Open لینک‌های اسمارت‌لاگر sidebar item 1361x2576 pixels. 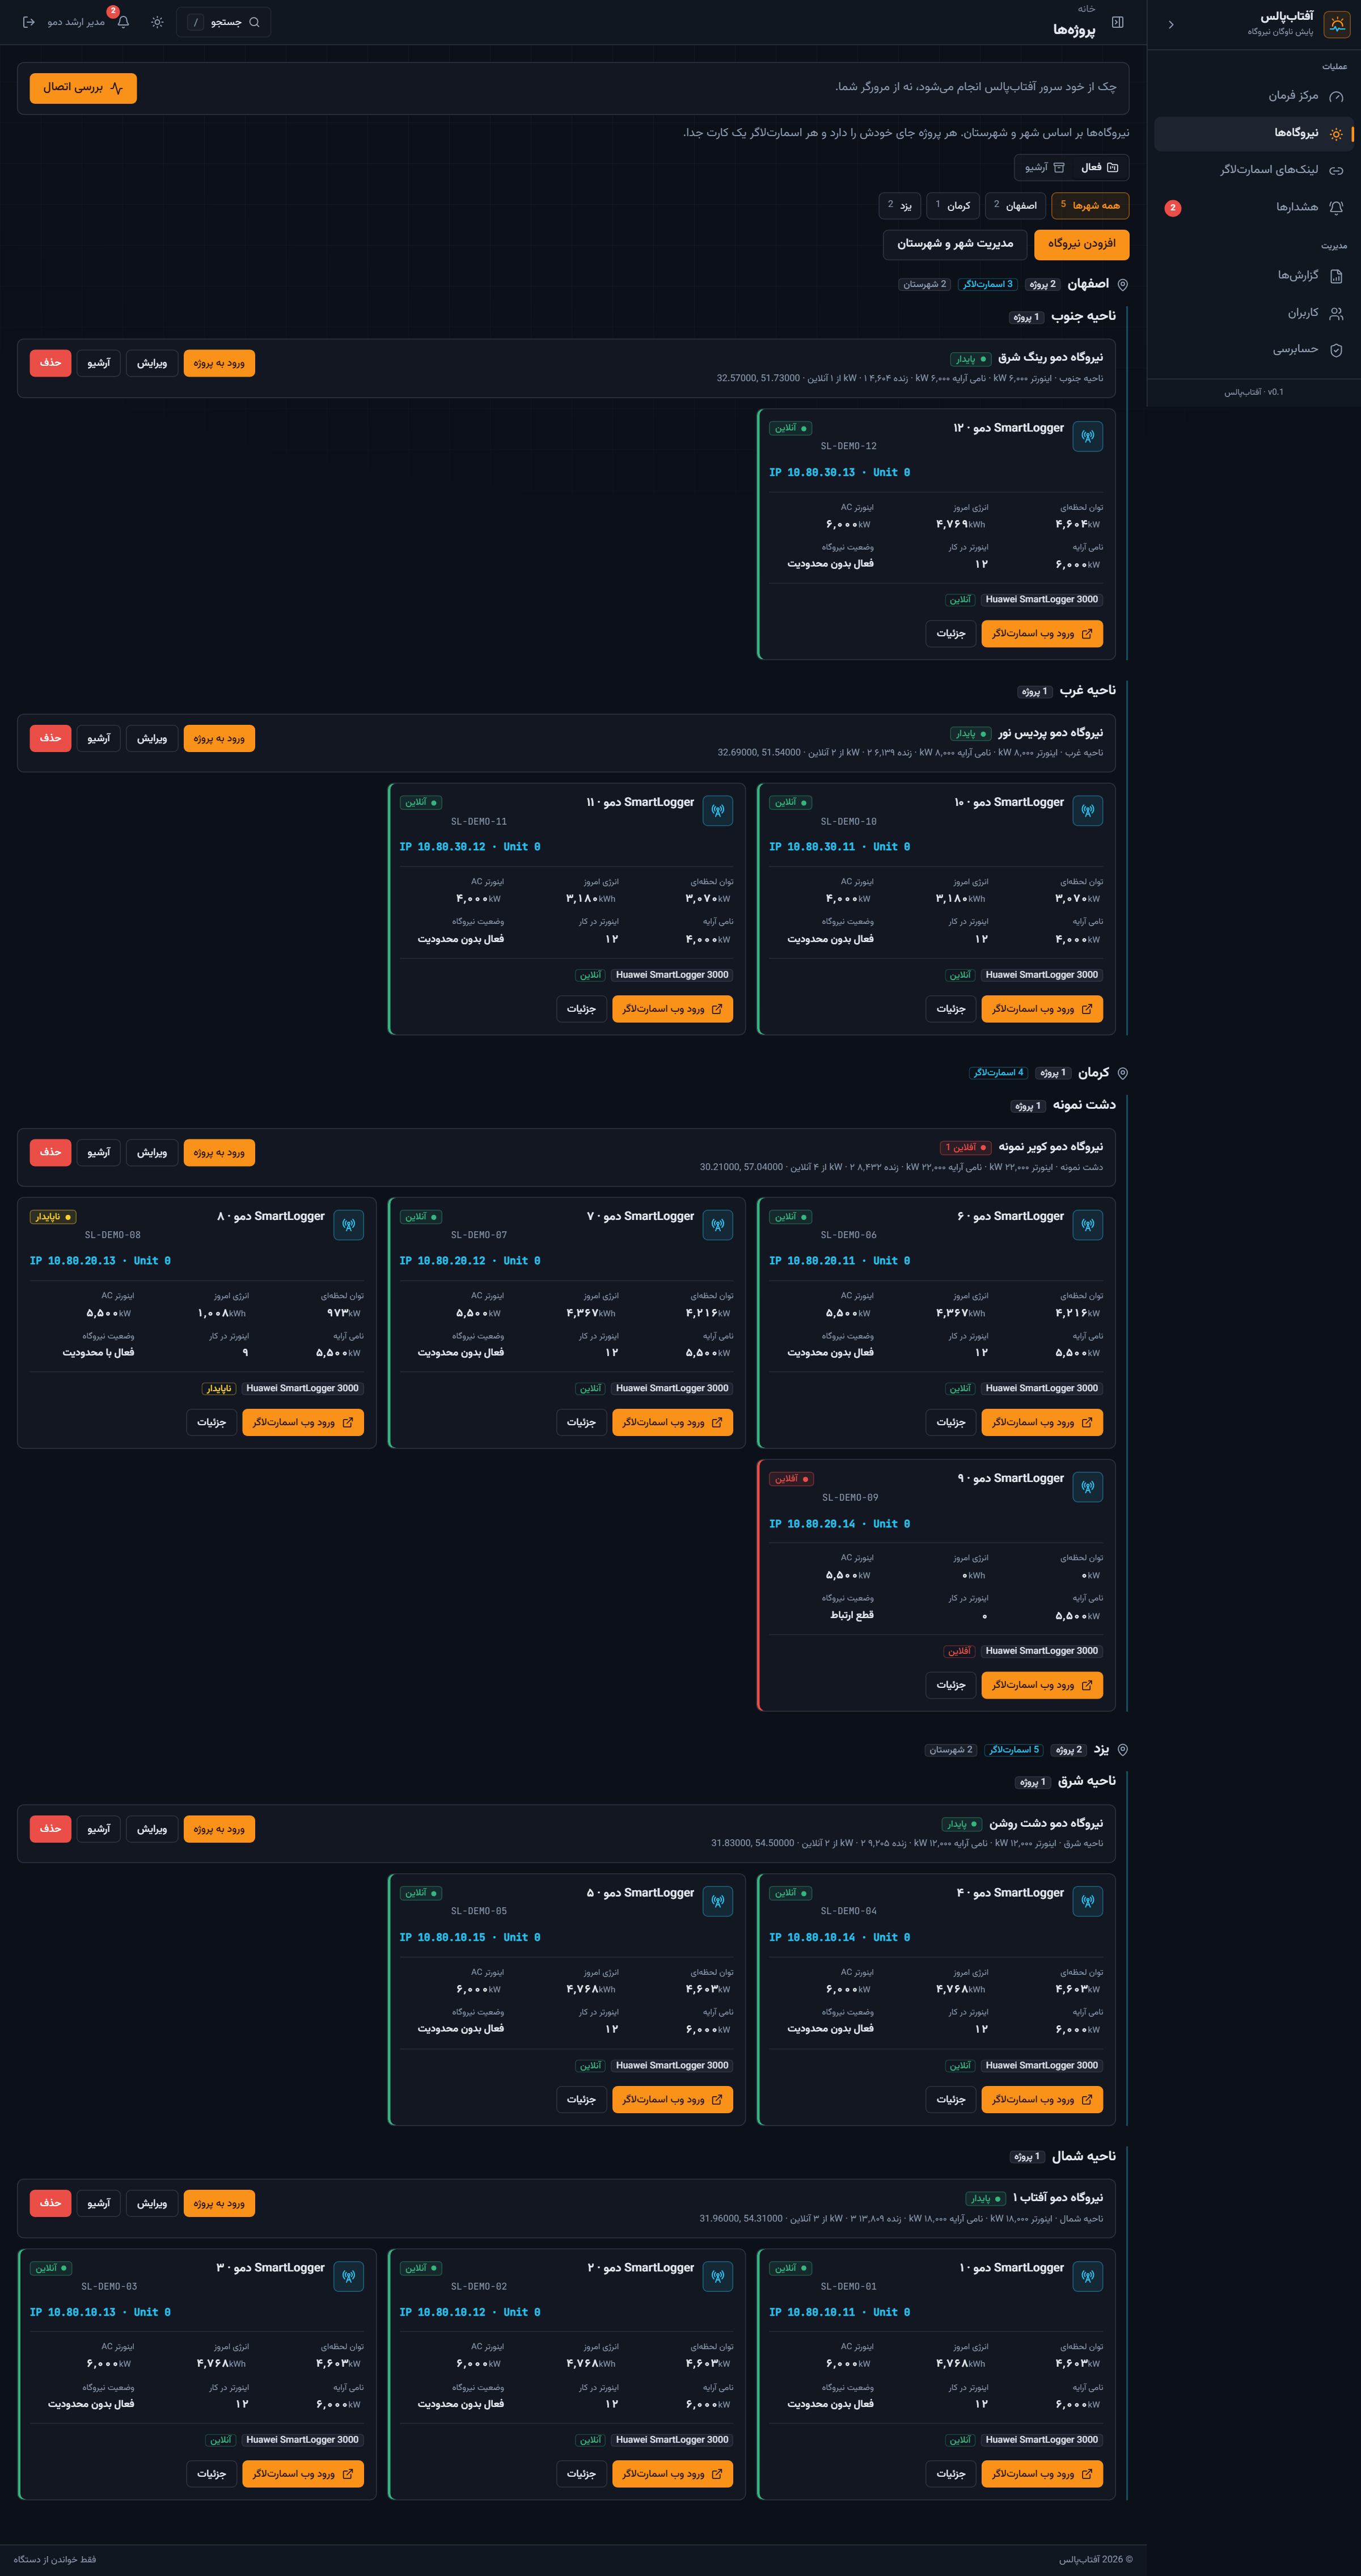[1254, 170]
